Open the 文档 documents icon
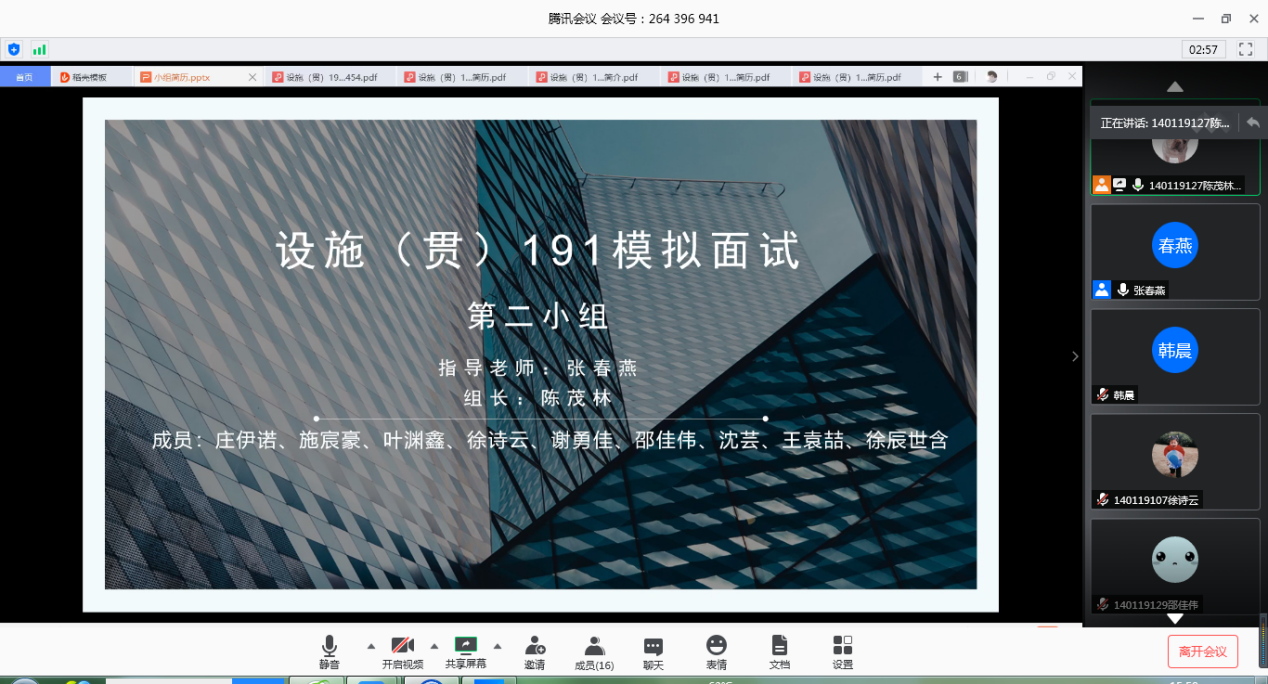Screen dimensions: 1268x684 pos(779,652)
